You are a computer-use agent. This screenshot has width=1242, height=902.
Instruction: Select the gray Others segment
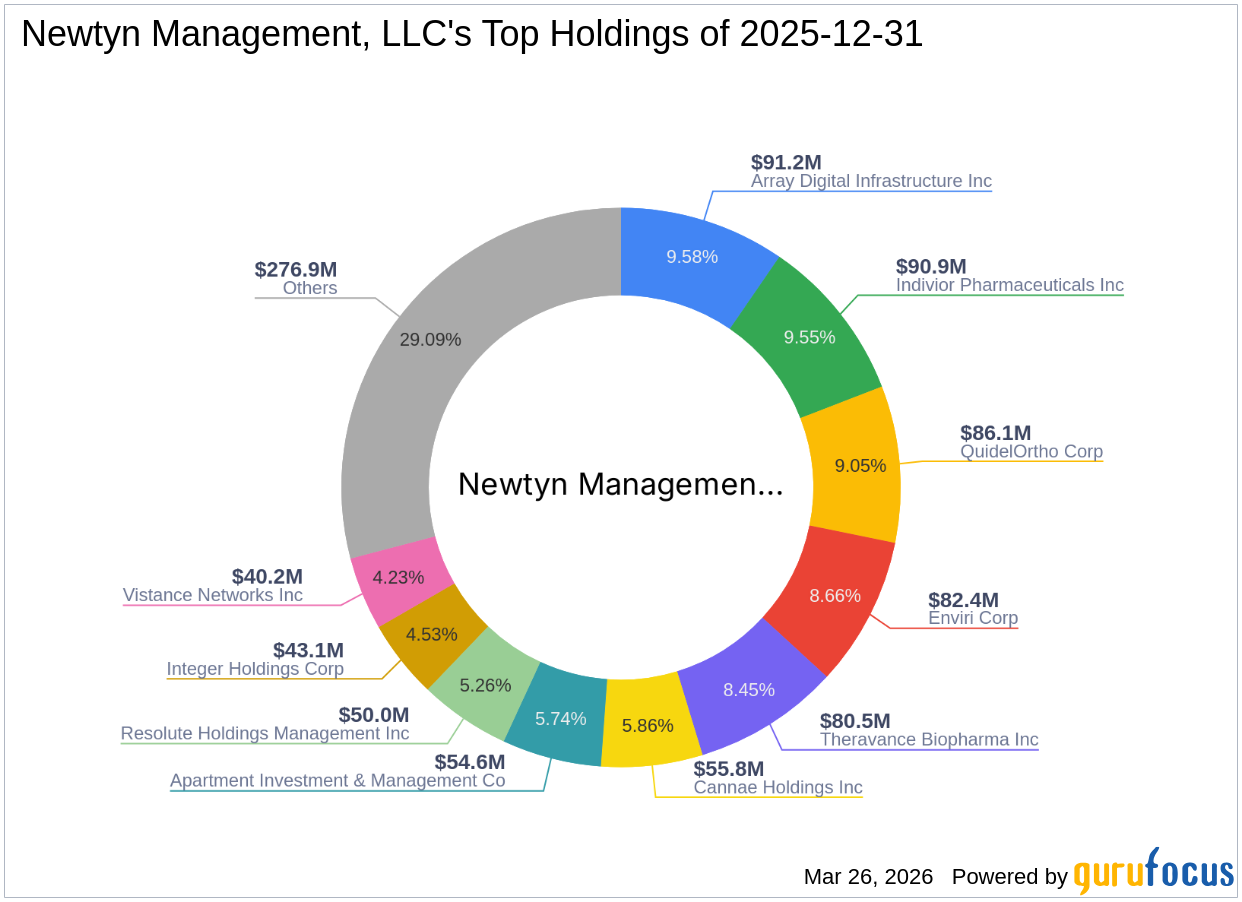430,340
